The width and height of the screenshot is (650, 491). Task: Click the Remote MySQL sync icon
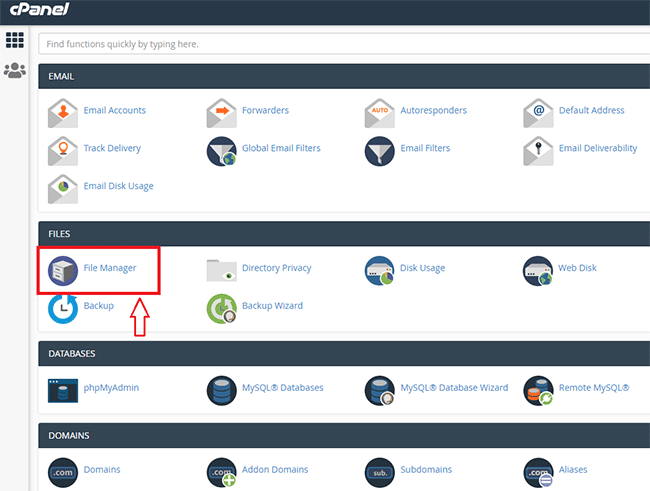pyautogui.click(x=538, y=391)
